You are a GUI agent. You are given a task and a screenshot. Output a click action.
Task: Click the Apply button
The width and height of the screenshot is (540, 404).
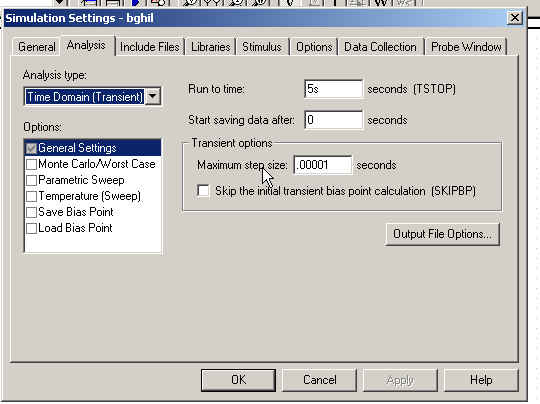[x=400, y=380]
